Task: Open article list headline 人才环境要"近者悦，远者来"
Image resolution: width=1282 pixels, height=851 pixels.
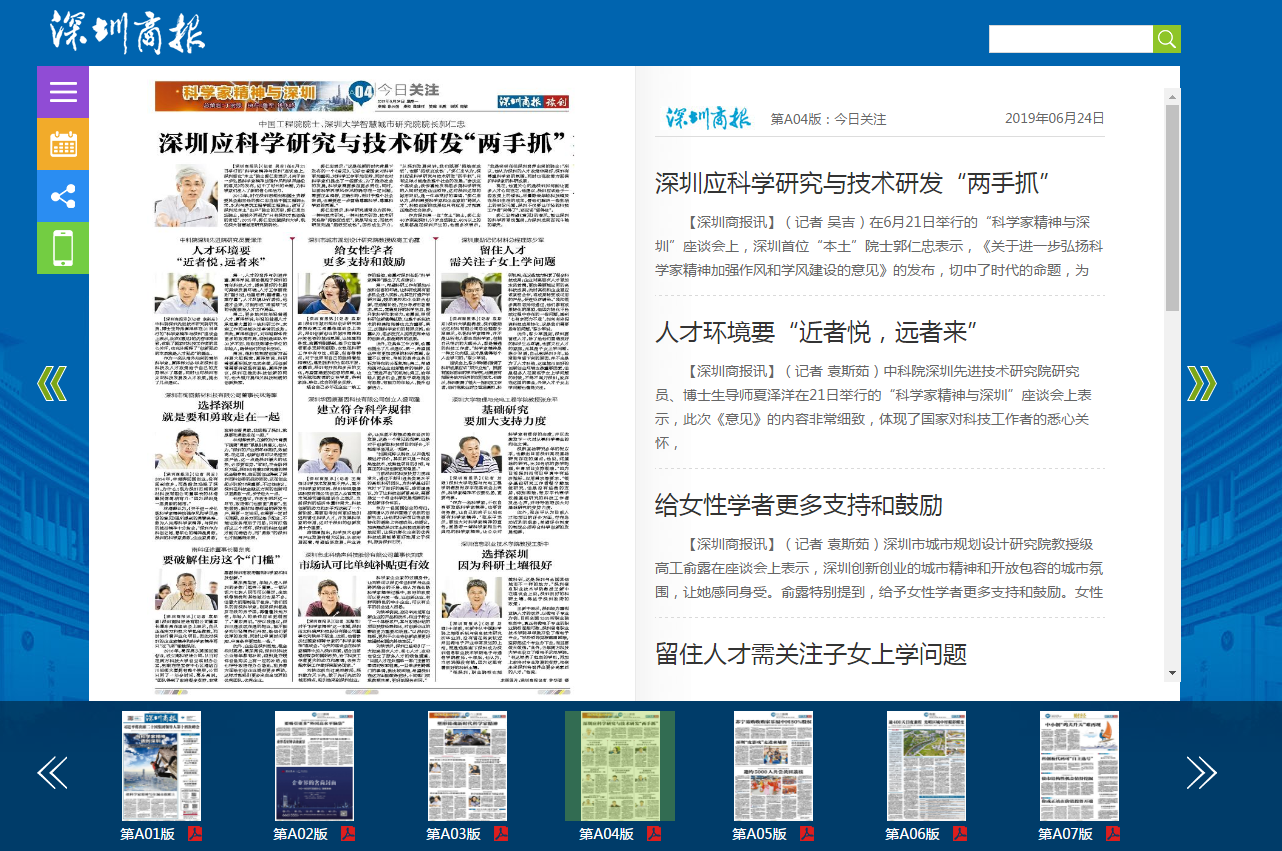Action: 819,333
